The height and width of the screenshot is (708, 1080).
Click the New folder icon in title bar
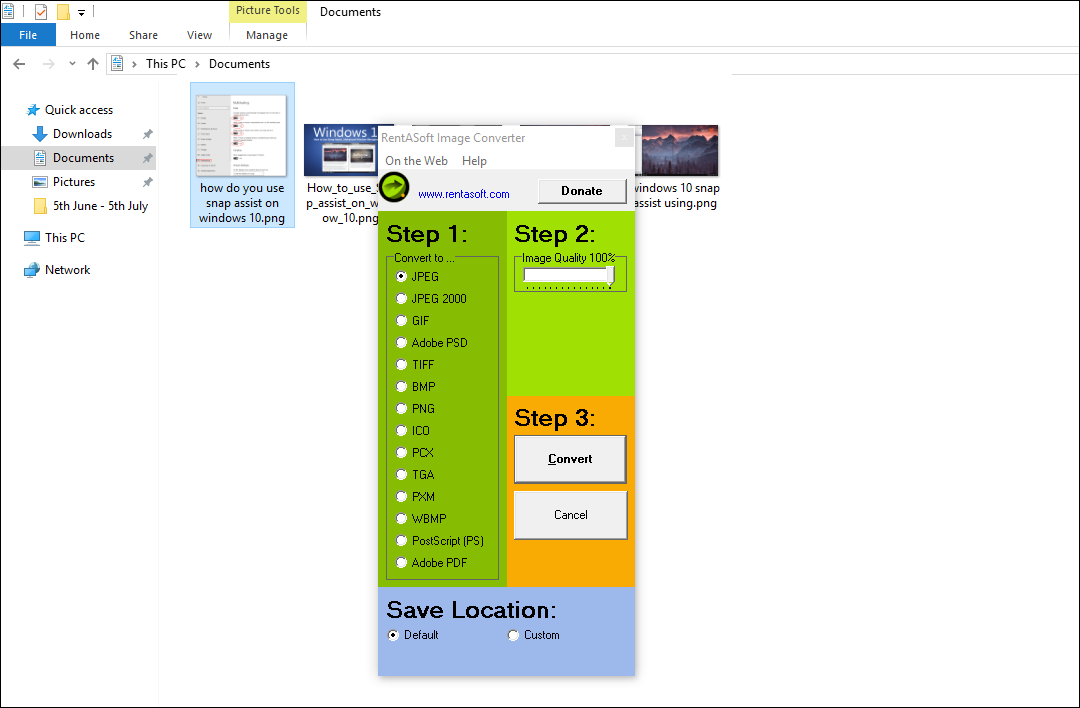63,12
